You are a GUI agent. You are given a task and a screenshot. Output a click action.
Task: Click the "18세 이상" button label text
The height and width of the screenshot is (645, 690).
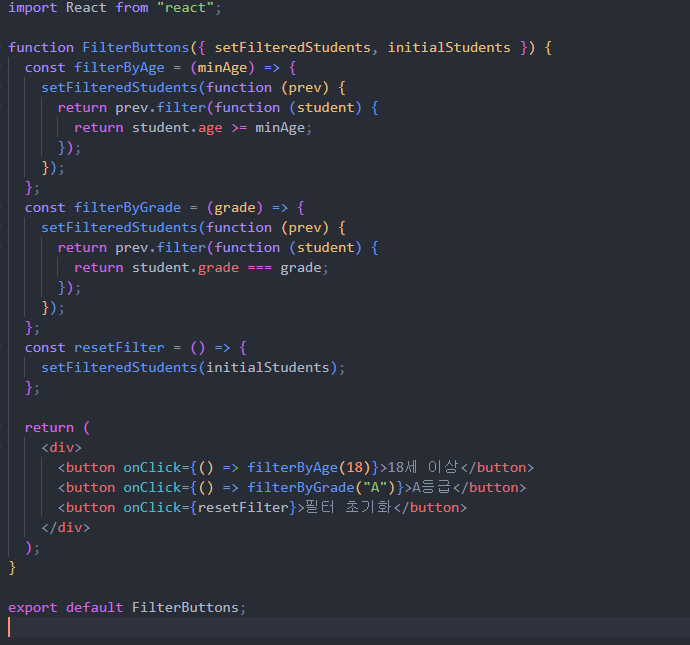click(x=423, y=467)
